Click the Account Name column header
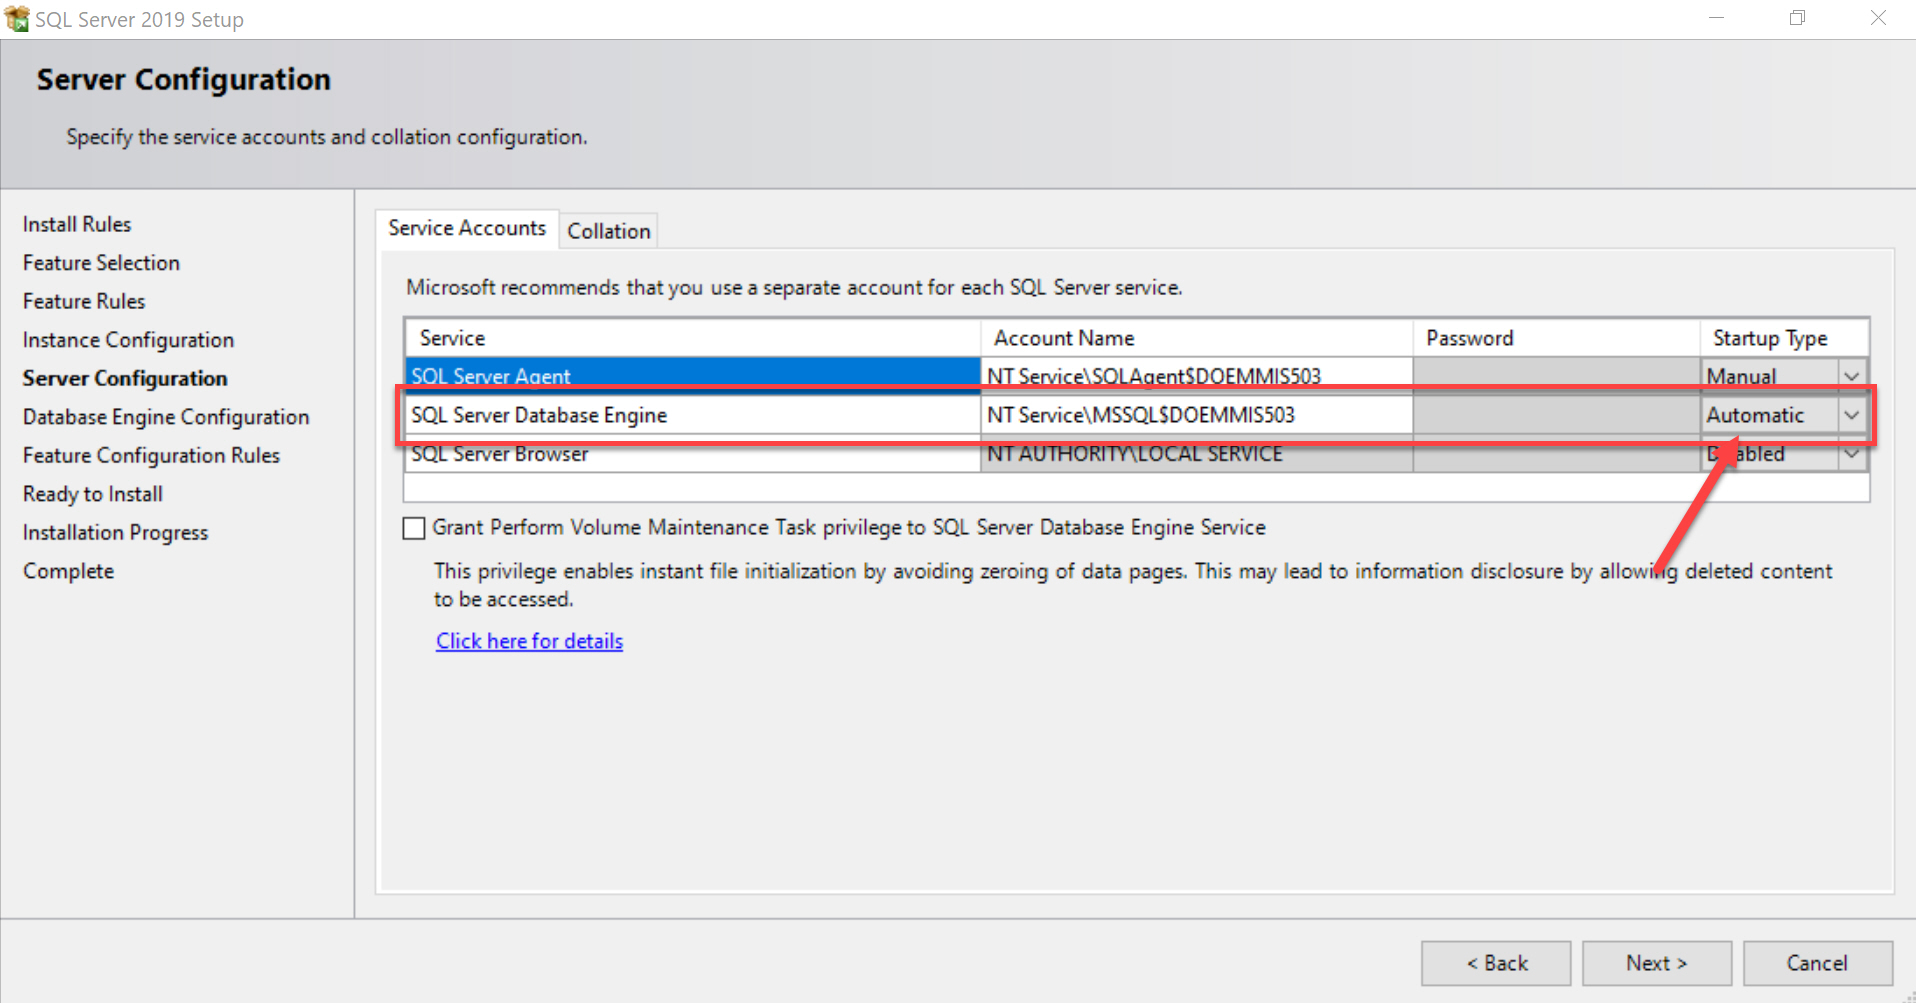Viewport: 1916px width, 1003px height. 1197,338
